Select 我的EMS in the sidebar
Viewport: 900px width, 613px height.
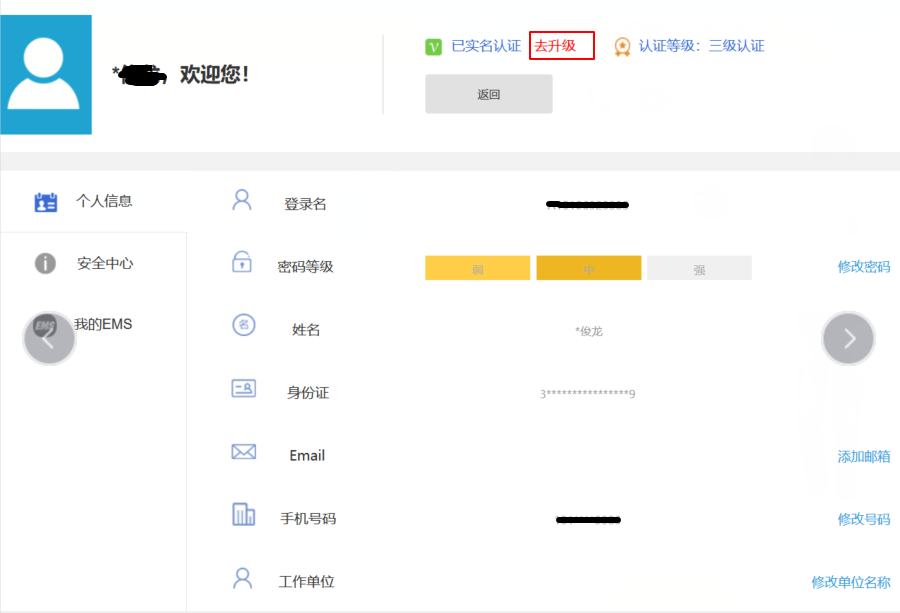click(102, 325)
